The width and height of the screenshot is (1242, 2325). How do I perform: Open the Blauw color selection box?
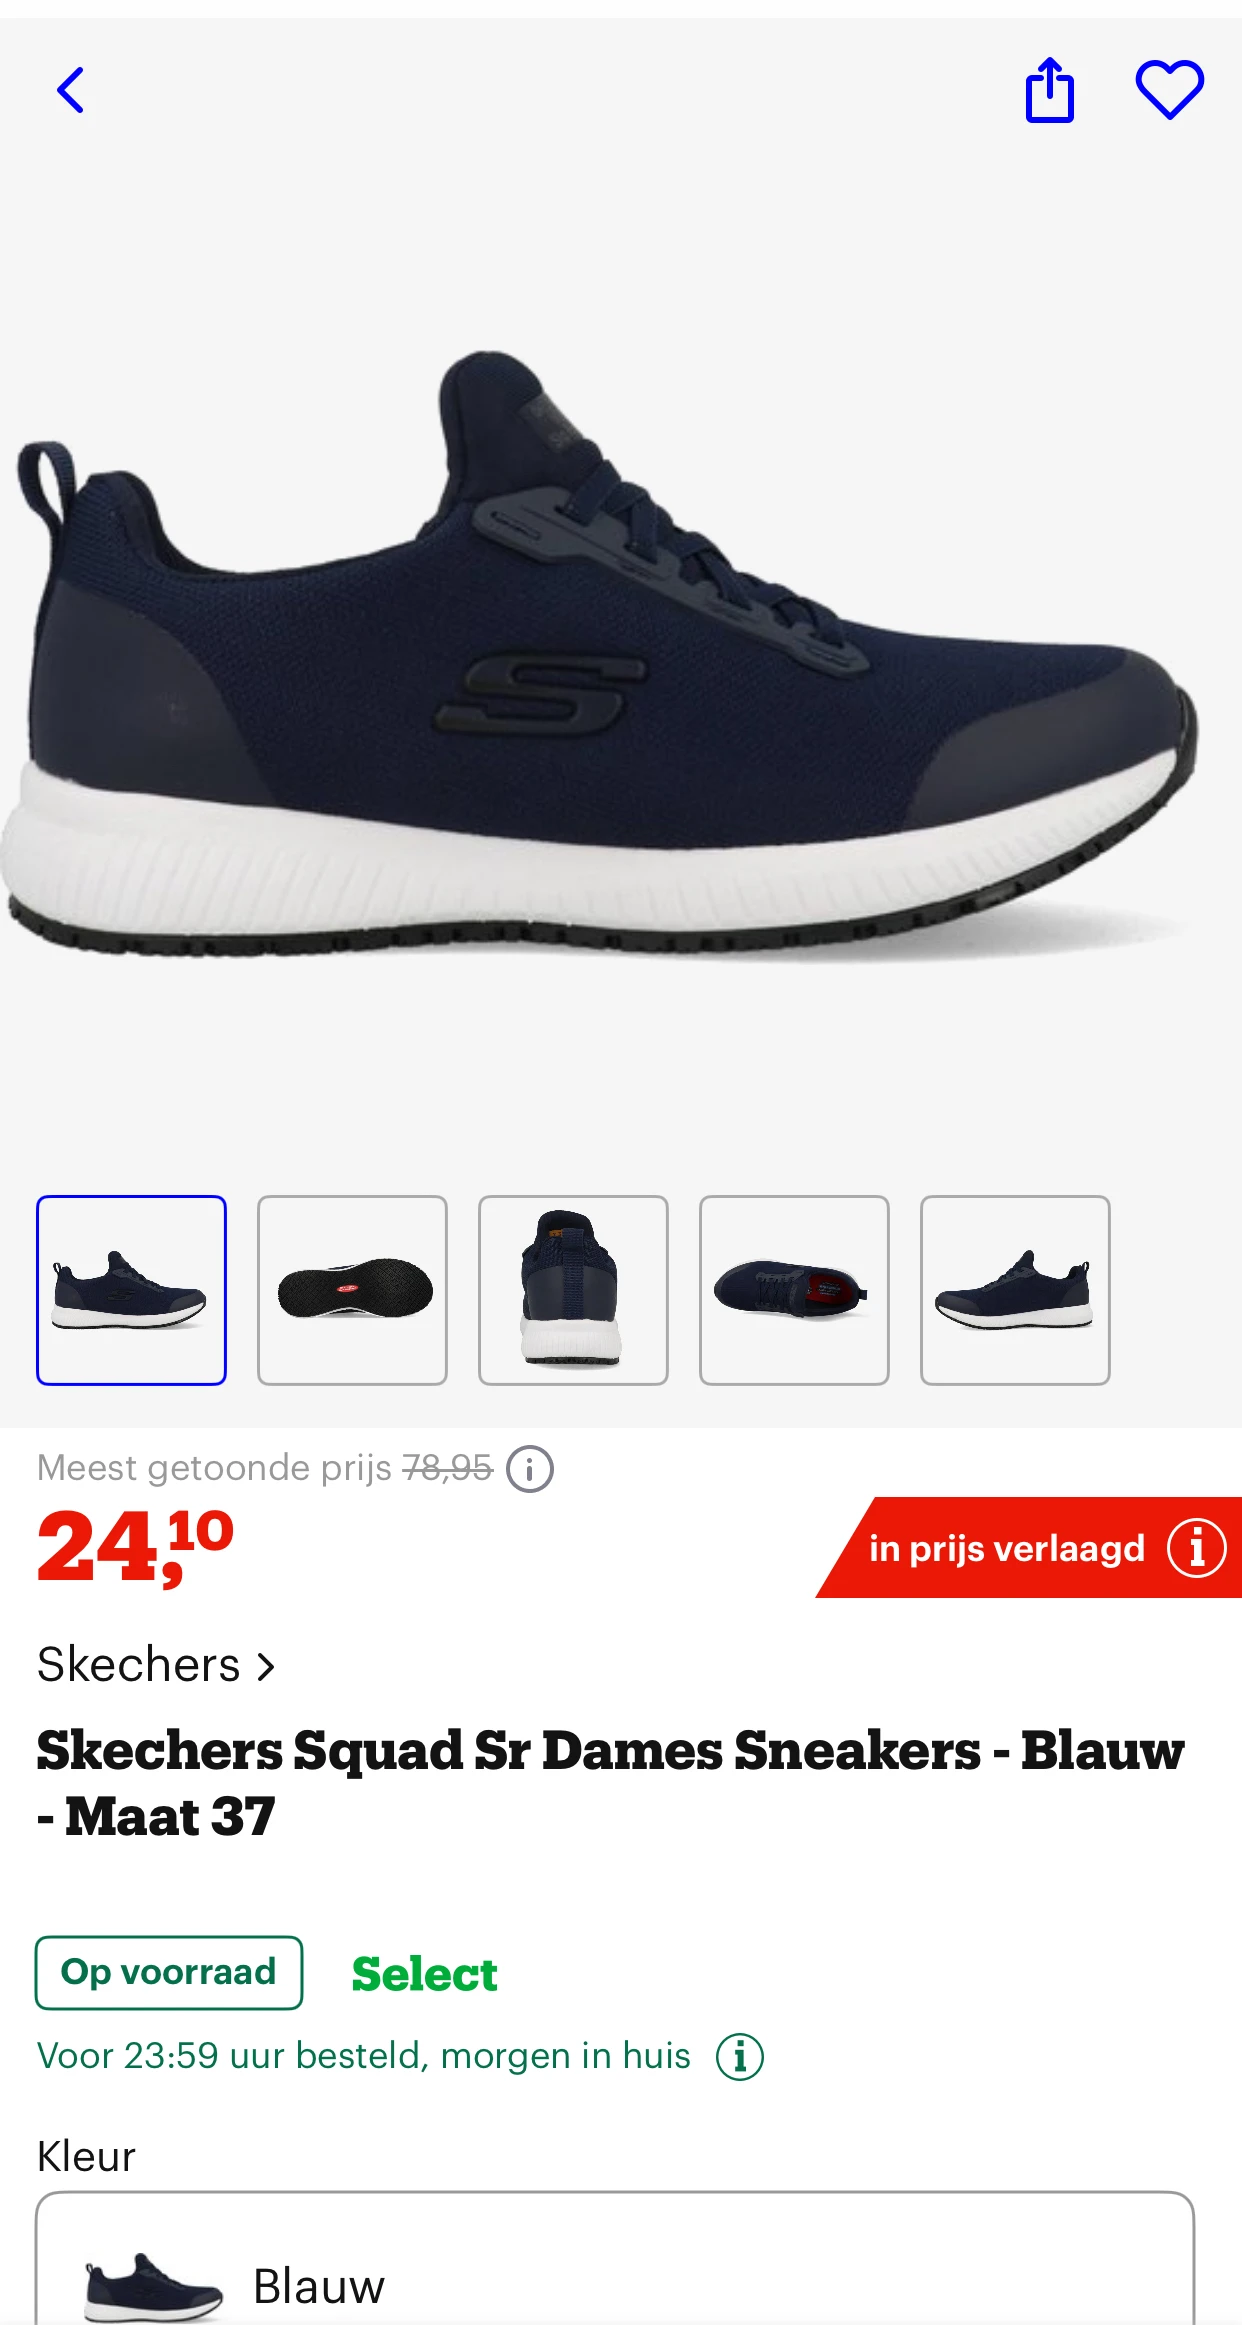tap(615, 2260)
